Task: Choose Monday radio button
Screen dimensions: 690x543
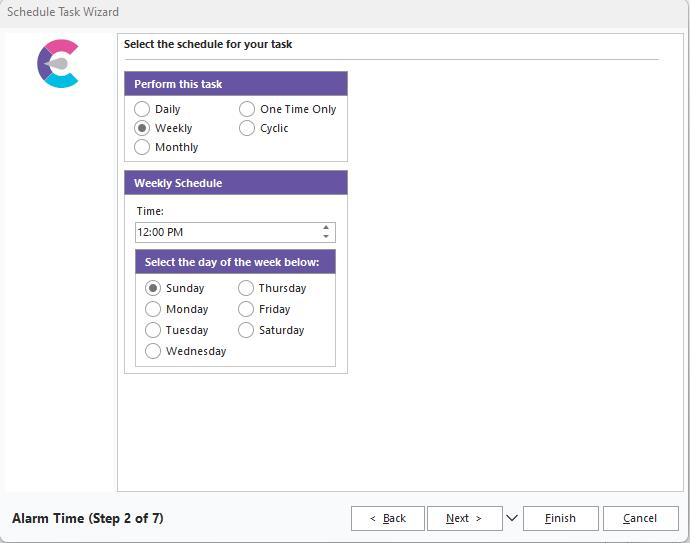Action: point(153,309)
